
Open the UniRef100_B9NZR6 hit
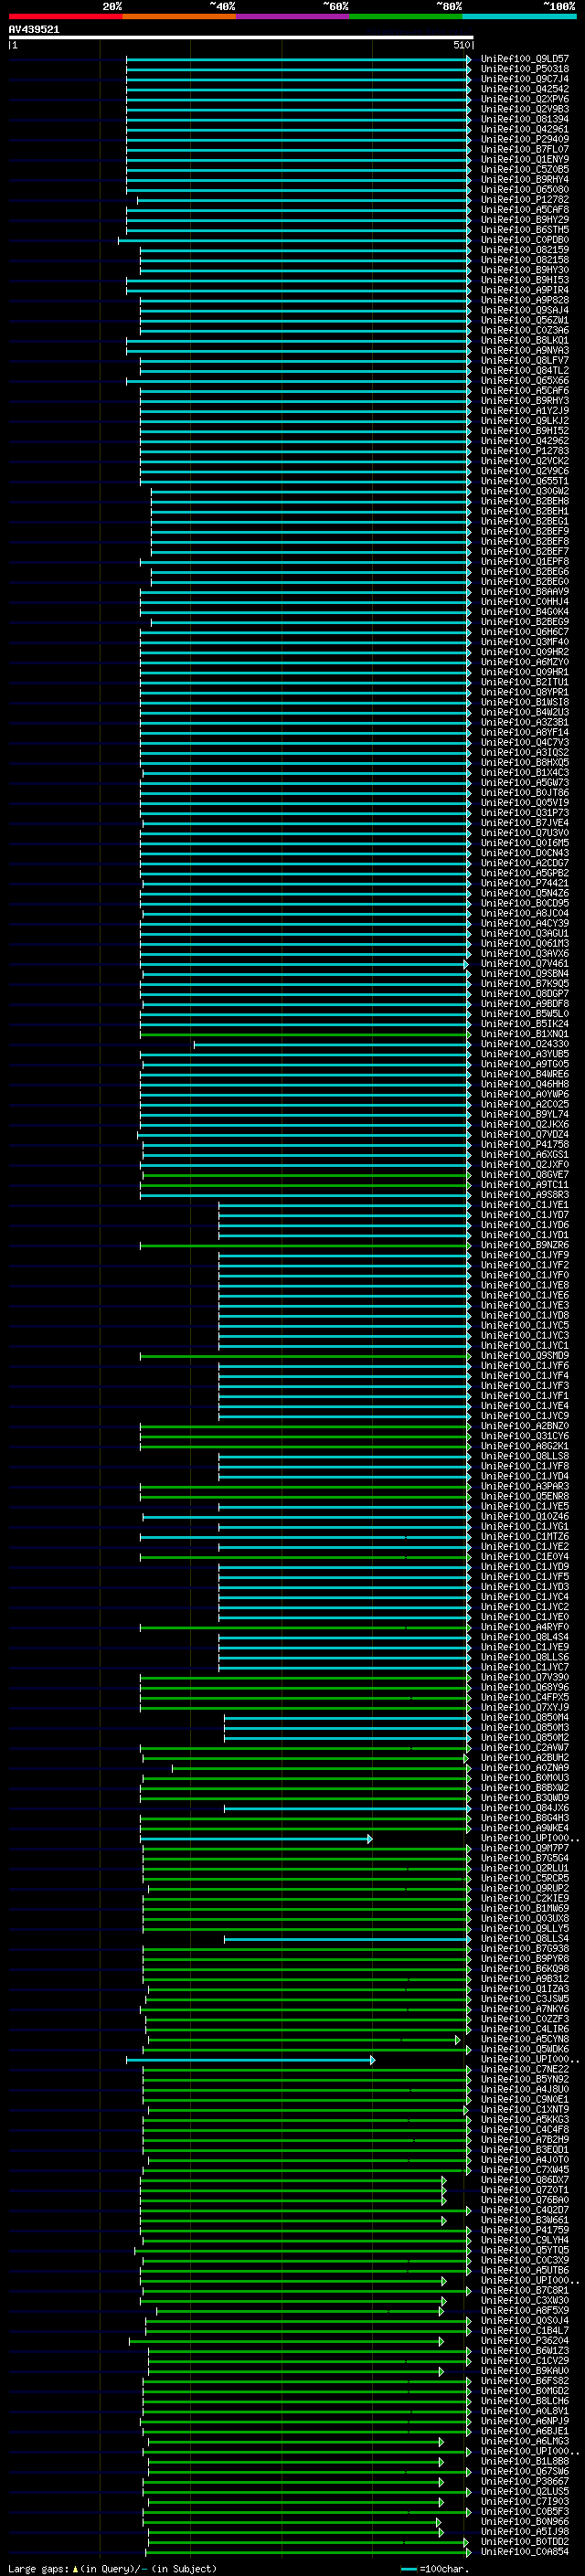coord(524,1245)
